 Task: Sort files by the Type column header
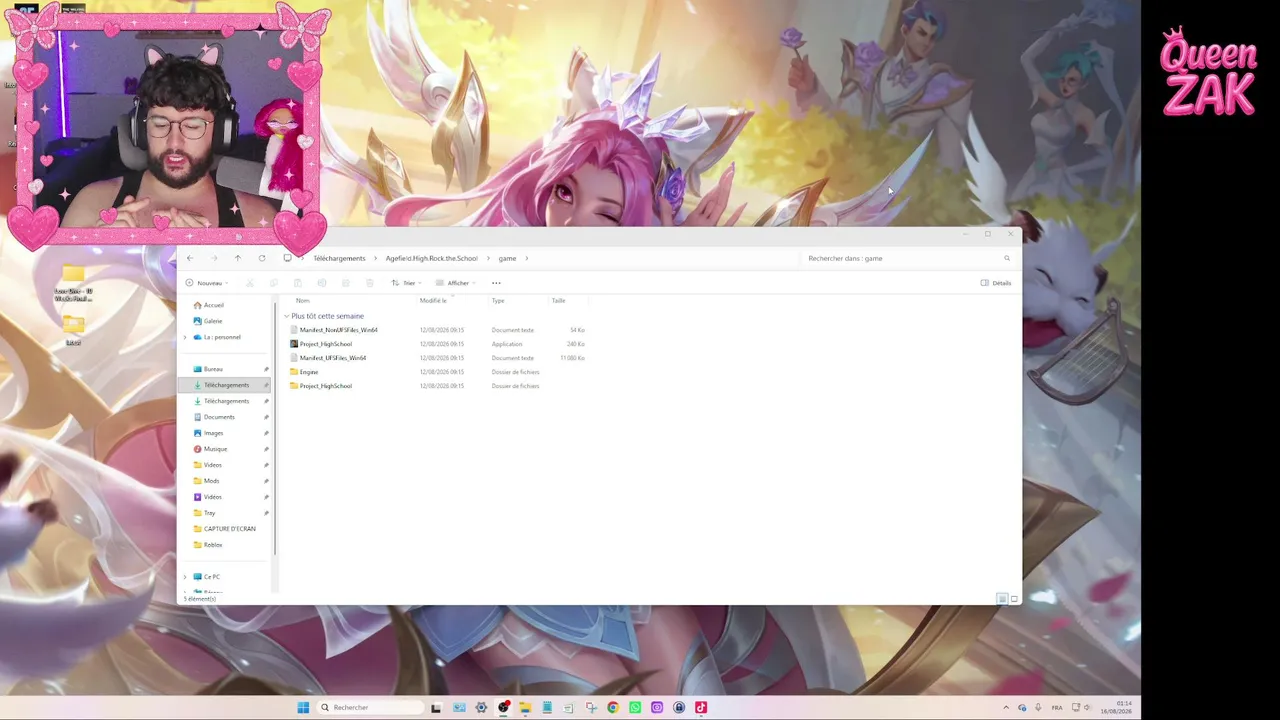(498, 300)
